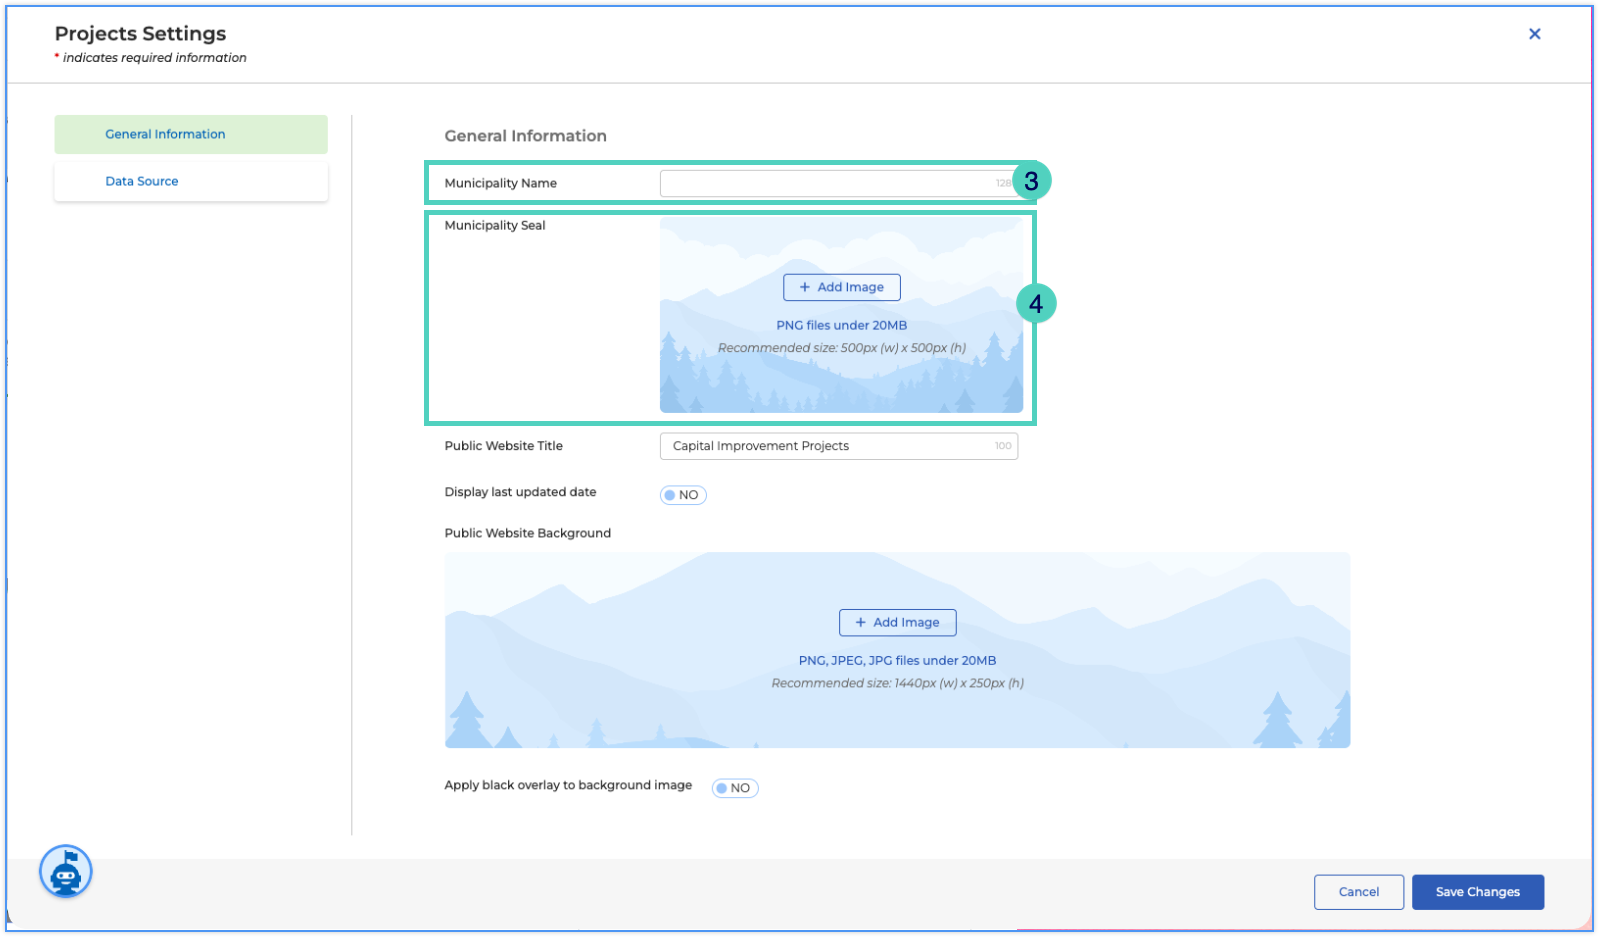Click the Municipality Seal image drop area
This screenshot has width=1599, height=937.
[842, 315]
